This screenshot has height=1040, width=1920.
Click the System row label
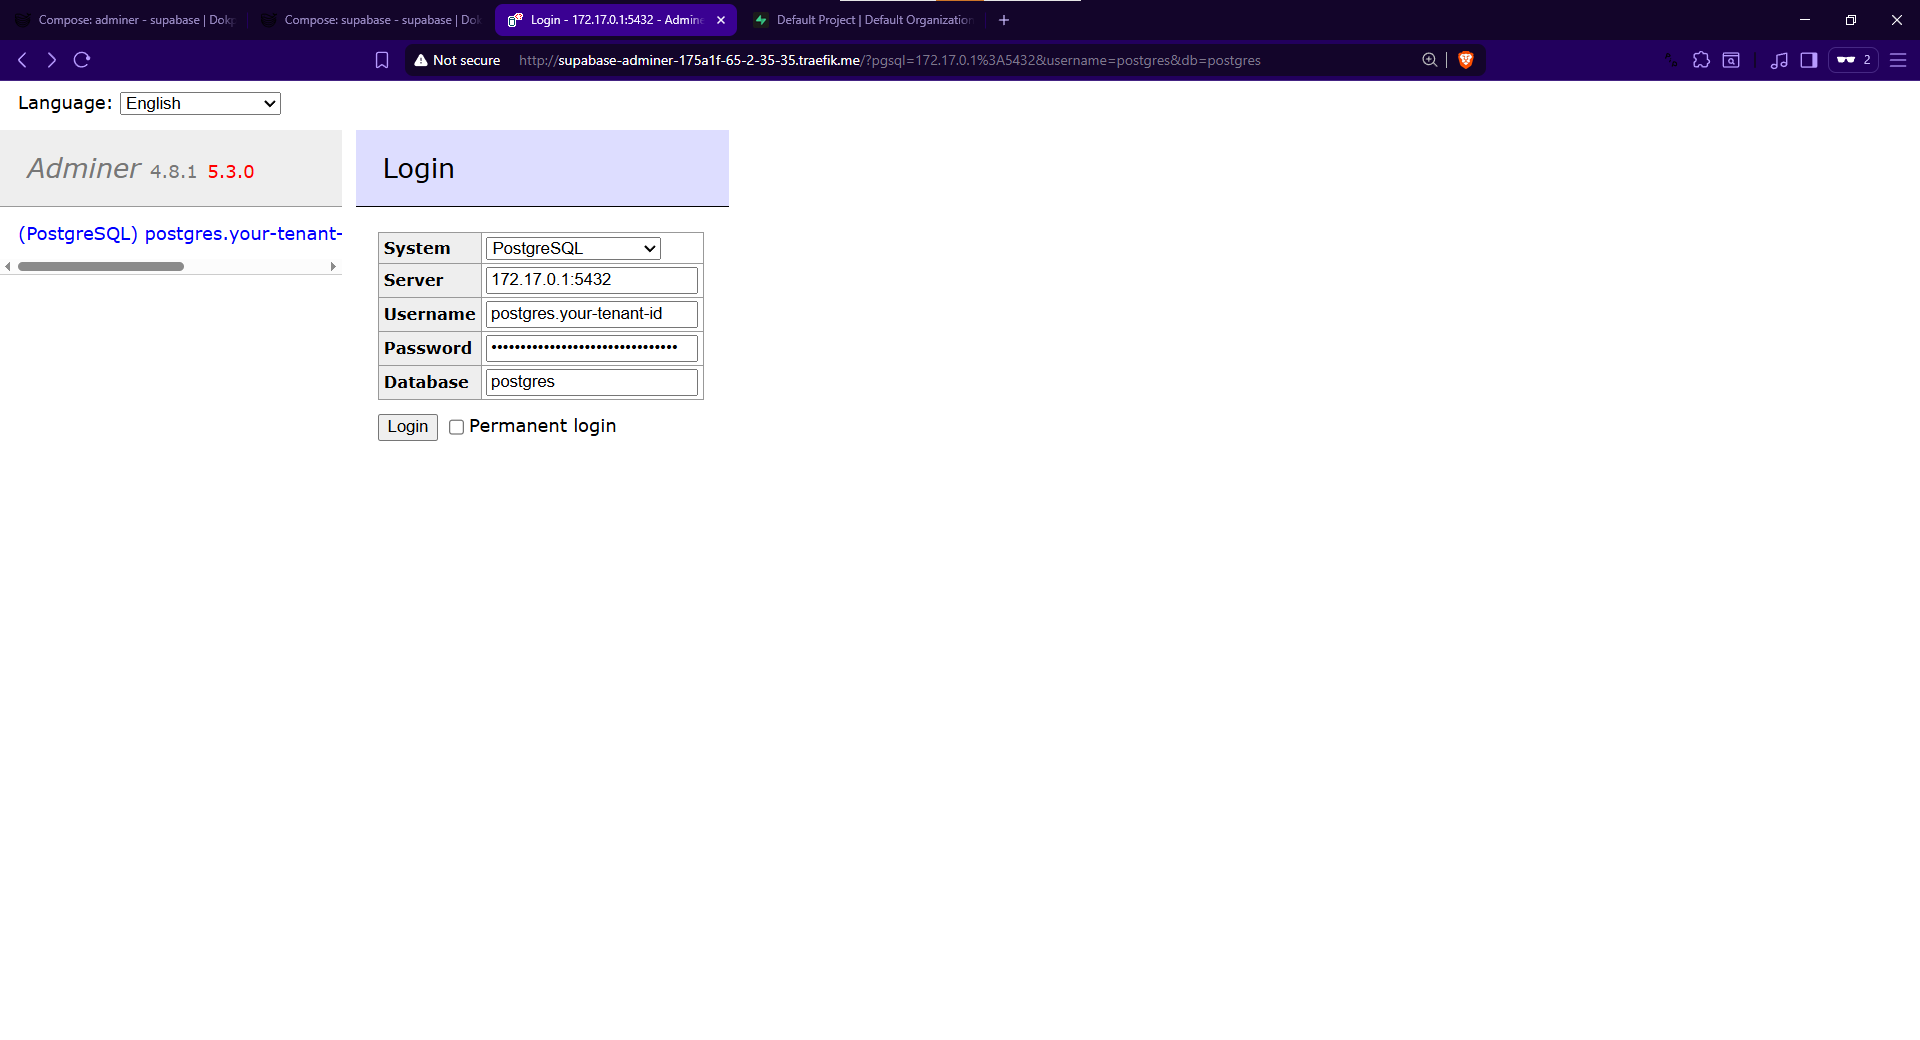click(417, 248)
